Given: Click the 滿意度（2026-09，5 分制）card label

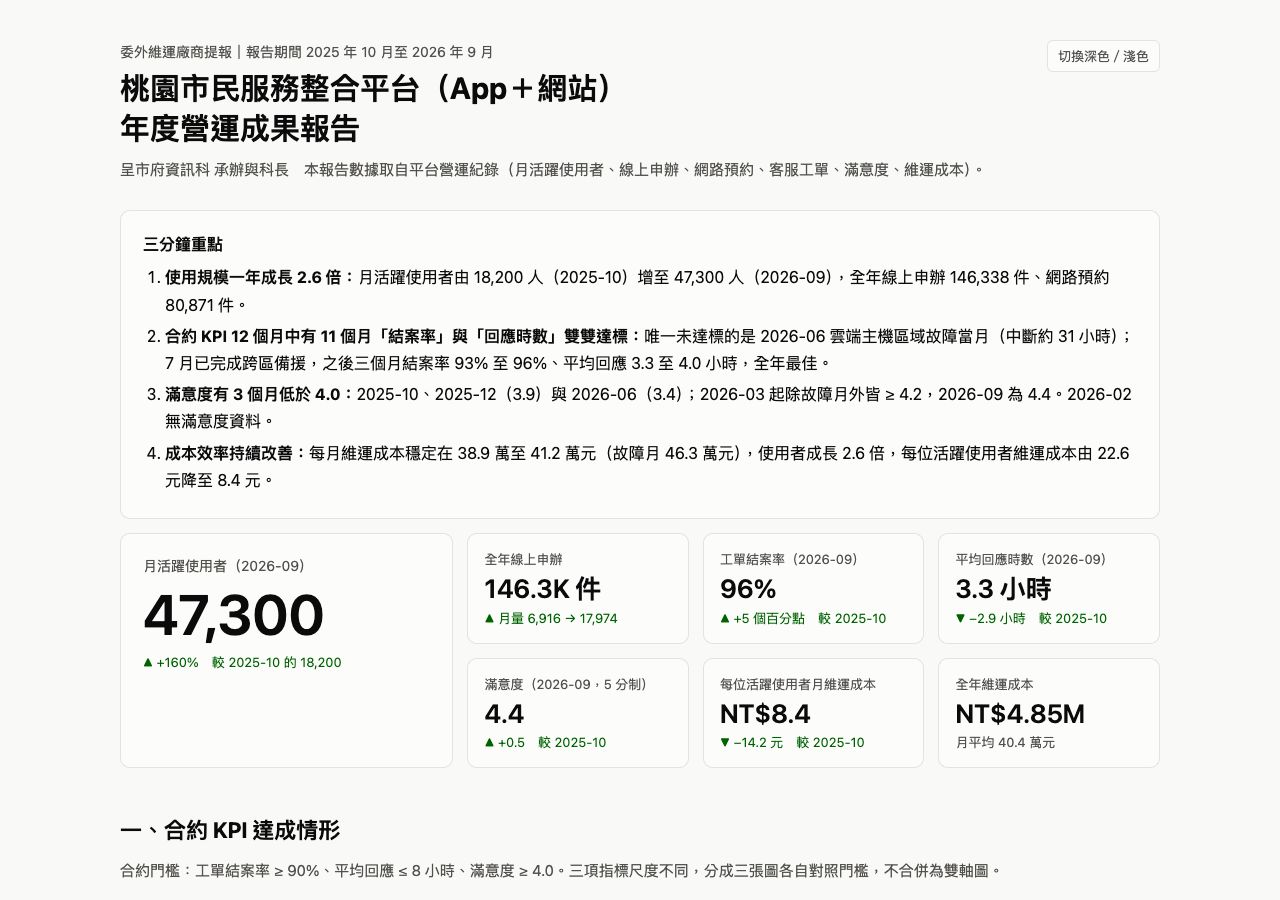Looking at the screenshot, I should [x=566, y=685].
